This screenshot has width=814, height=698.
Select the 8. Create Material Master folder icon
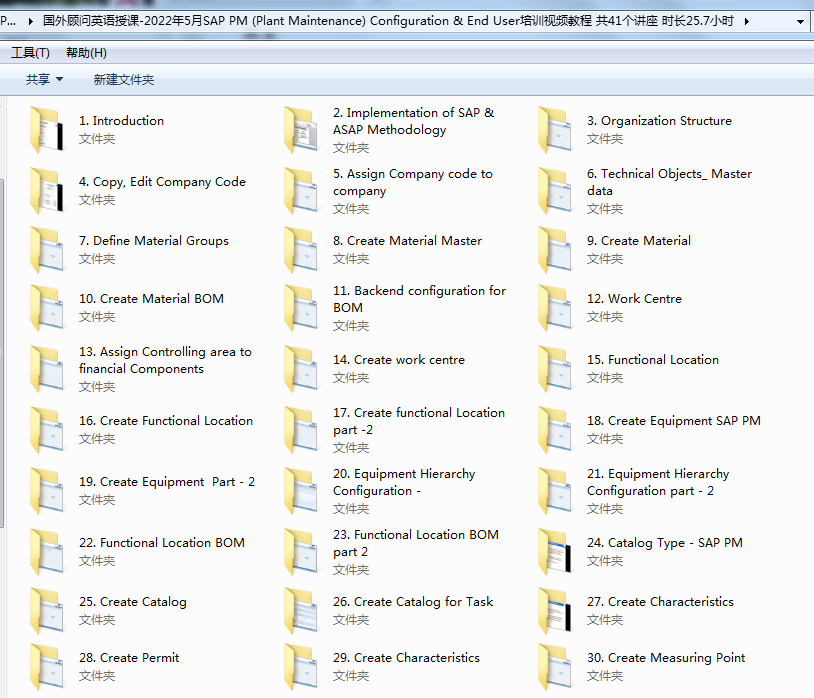[301, 250]
